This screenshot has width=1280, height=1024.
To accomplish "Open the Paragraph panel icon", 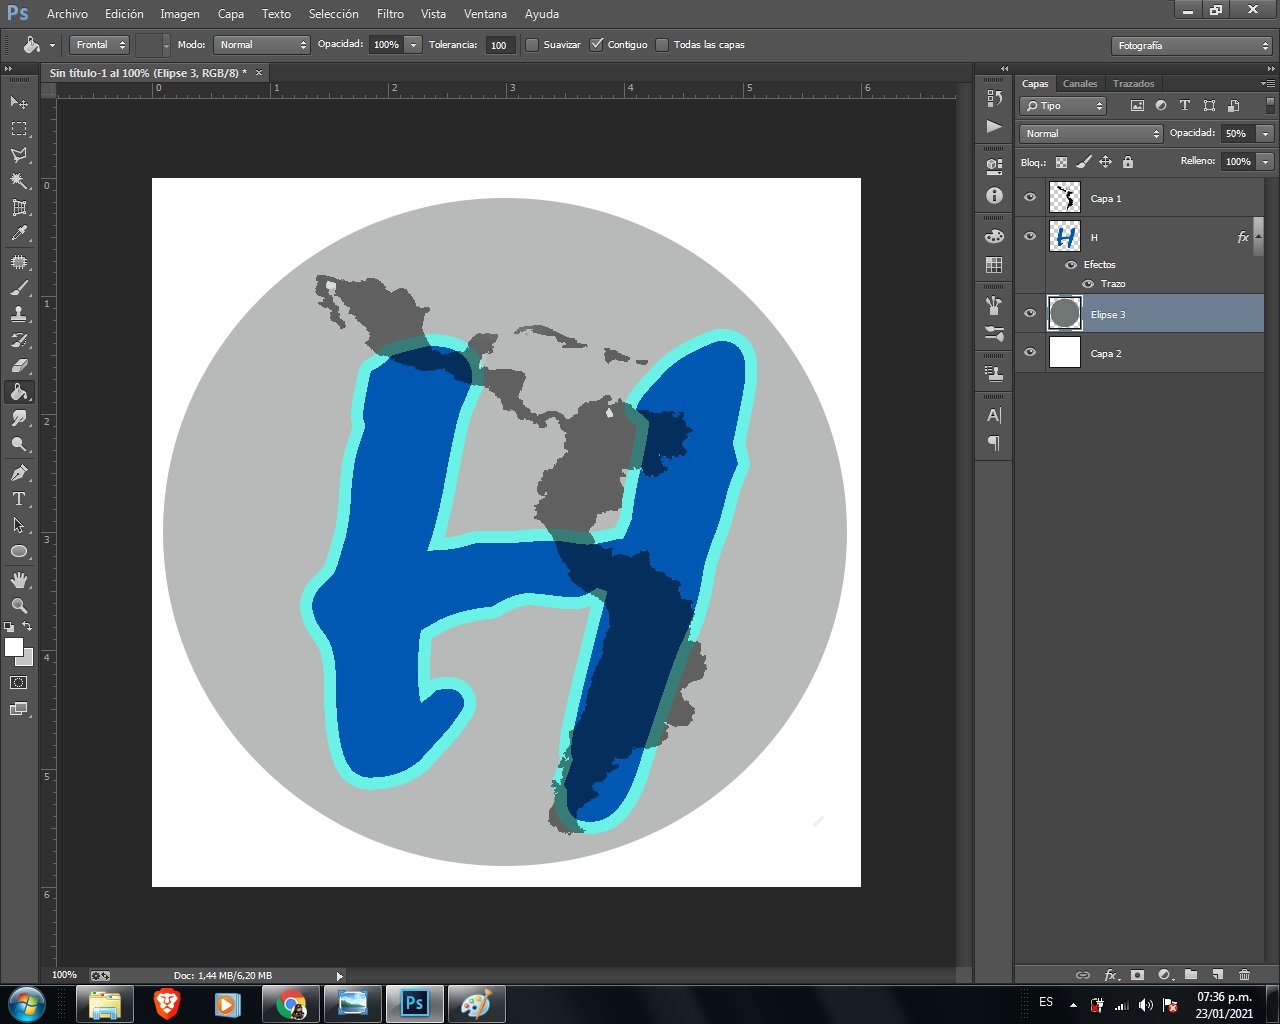I will click(x=994, y=443).
